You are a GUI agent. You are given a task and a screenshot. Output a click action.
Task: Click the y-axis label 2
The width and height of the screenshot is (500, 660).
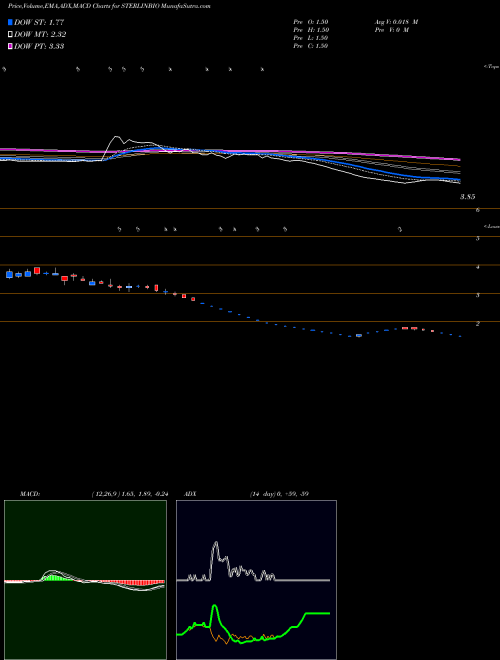[478, 323]
